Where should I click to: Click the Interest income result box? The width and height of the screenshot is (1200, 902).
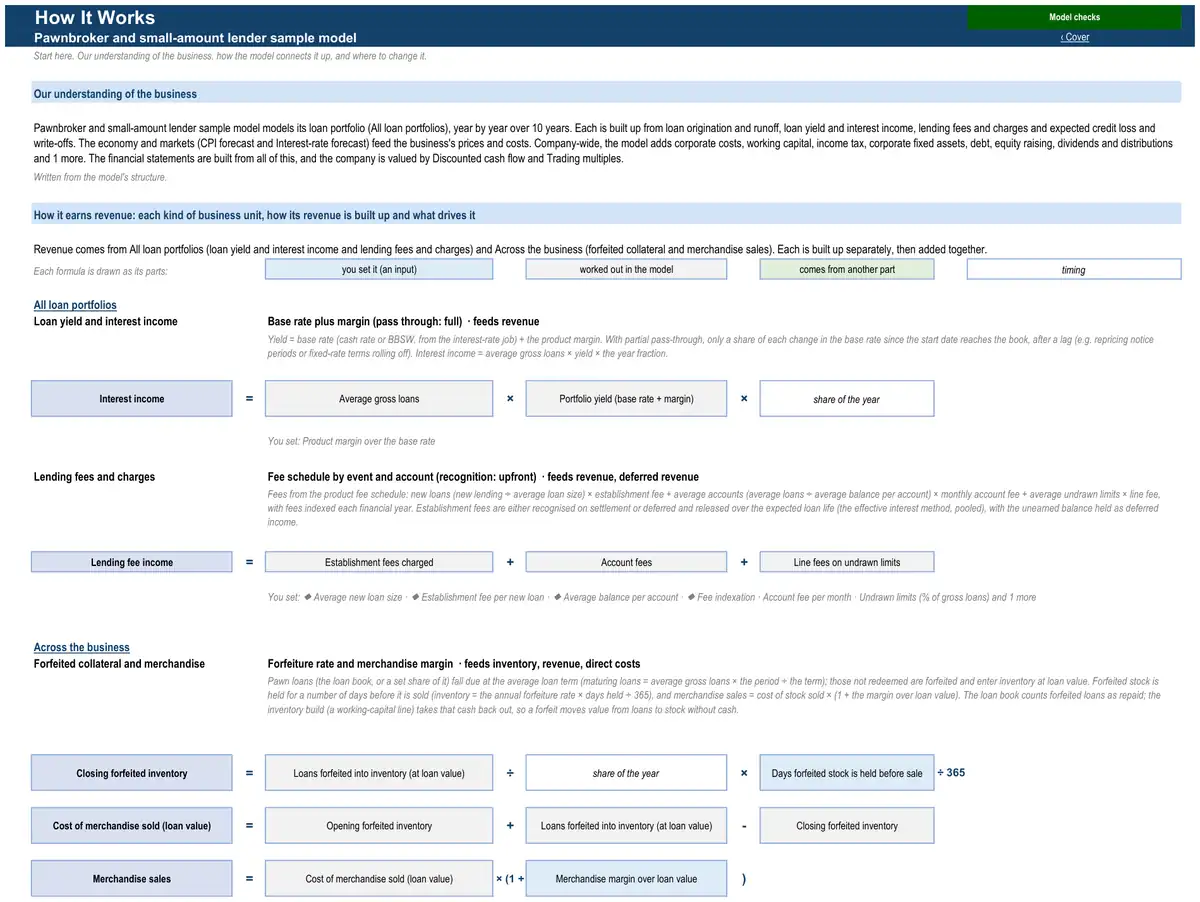coord(132,399)
